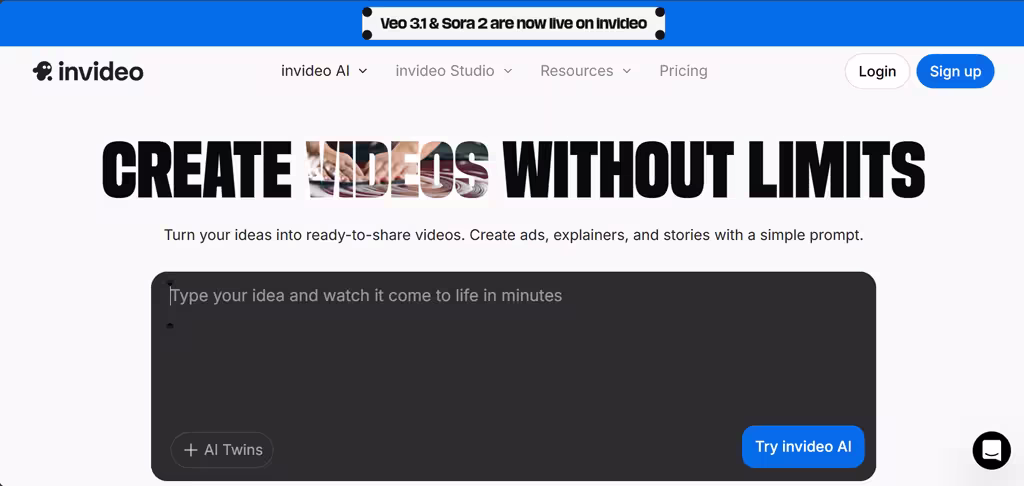Go to the Pricing page
Screen dimensions: 1024x486
[x=683, y=71]
